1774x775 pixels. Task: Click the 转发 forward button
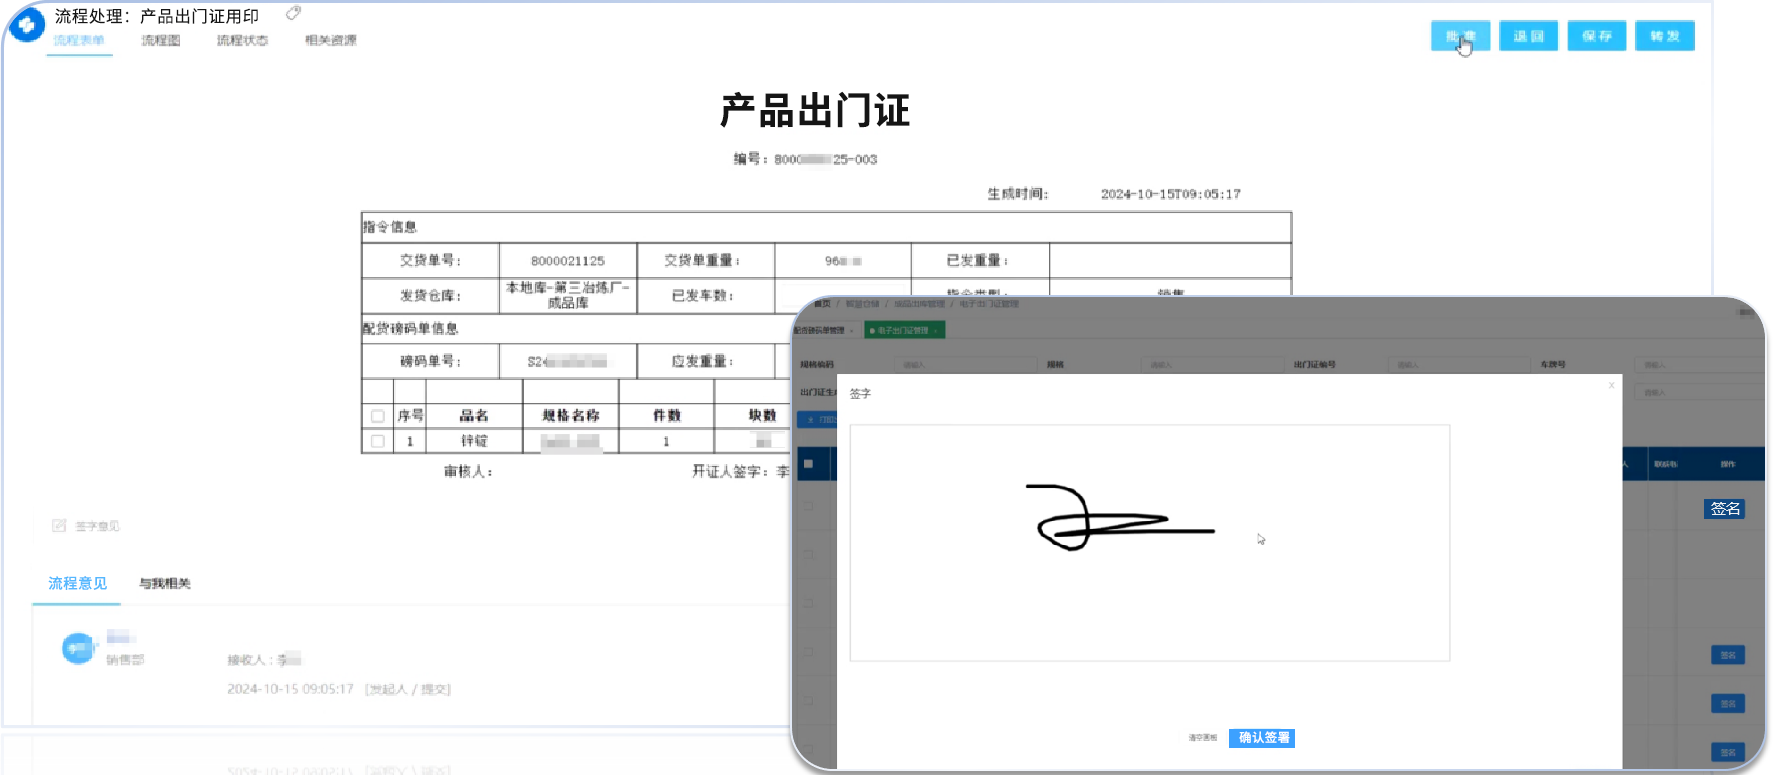pos(1664,36)
